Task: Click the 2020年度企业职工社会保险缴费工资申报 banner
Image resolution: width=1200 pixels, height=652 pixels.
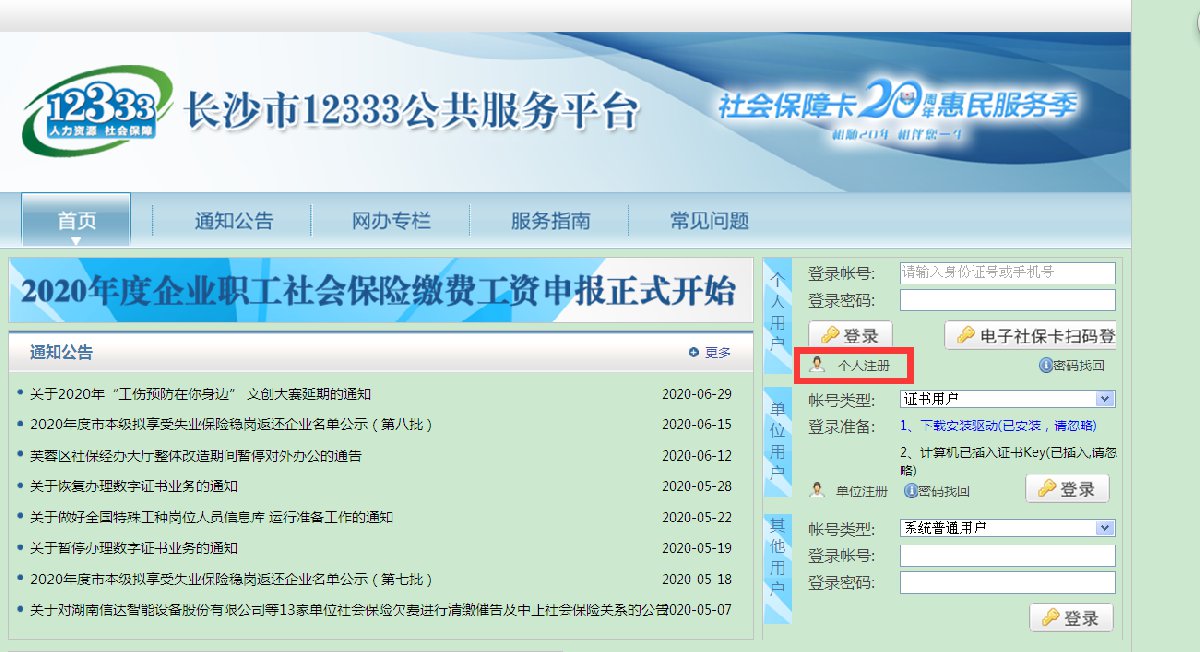Action: click(380, 291)
